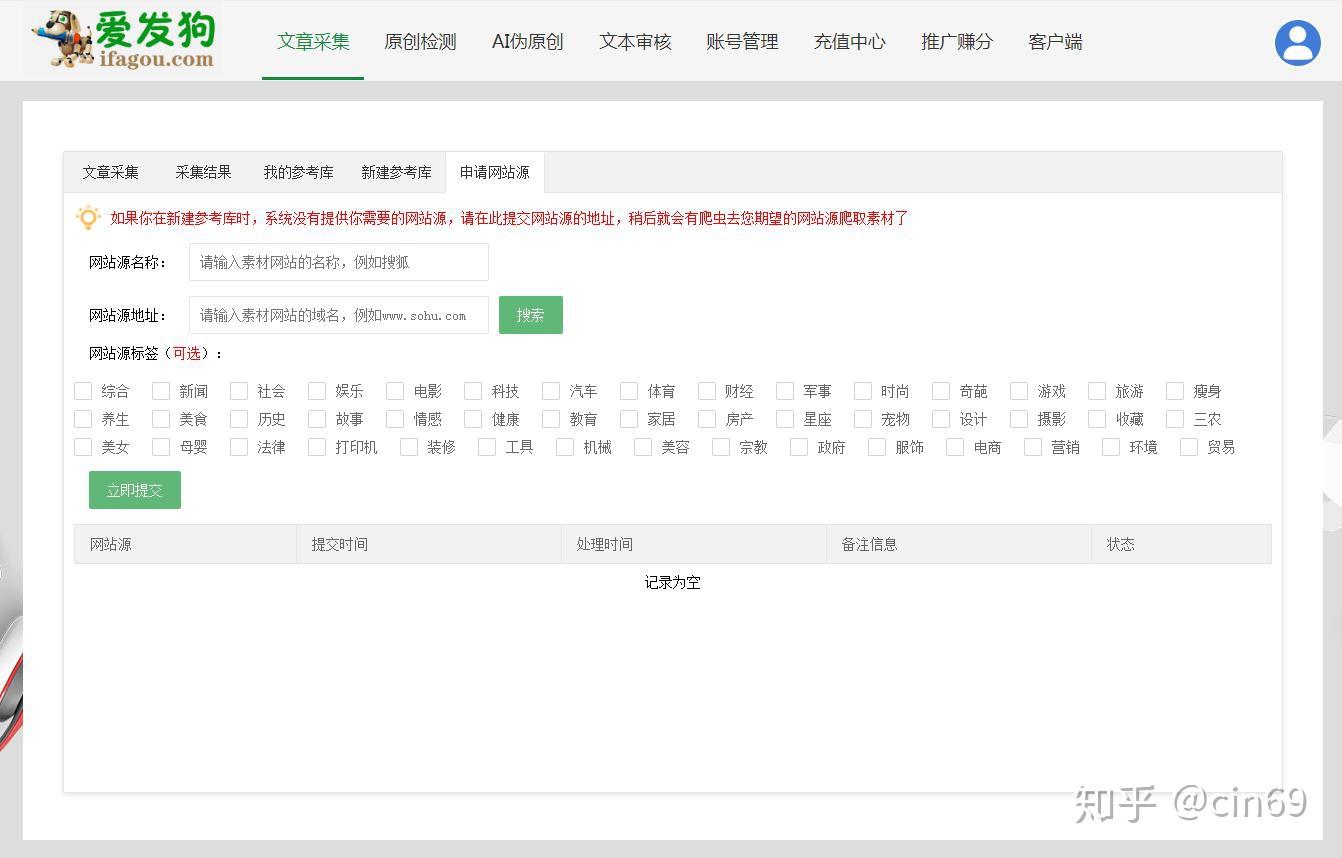This screenshot has width=1342, height=858.
Task: Select the 打印机 tag checkbox
Action: pyautogui.click(x=317, y=447)
